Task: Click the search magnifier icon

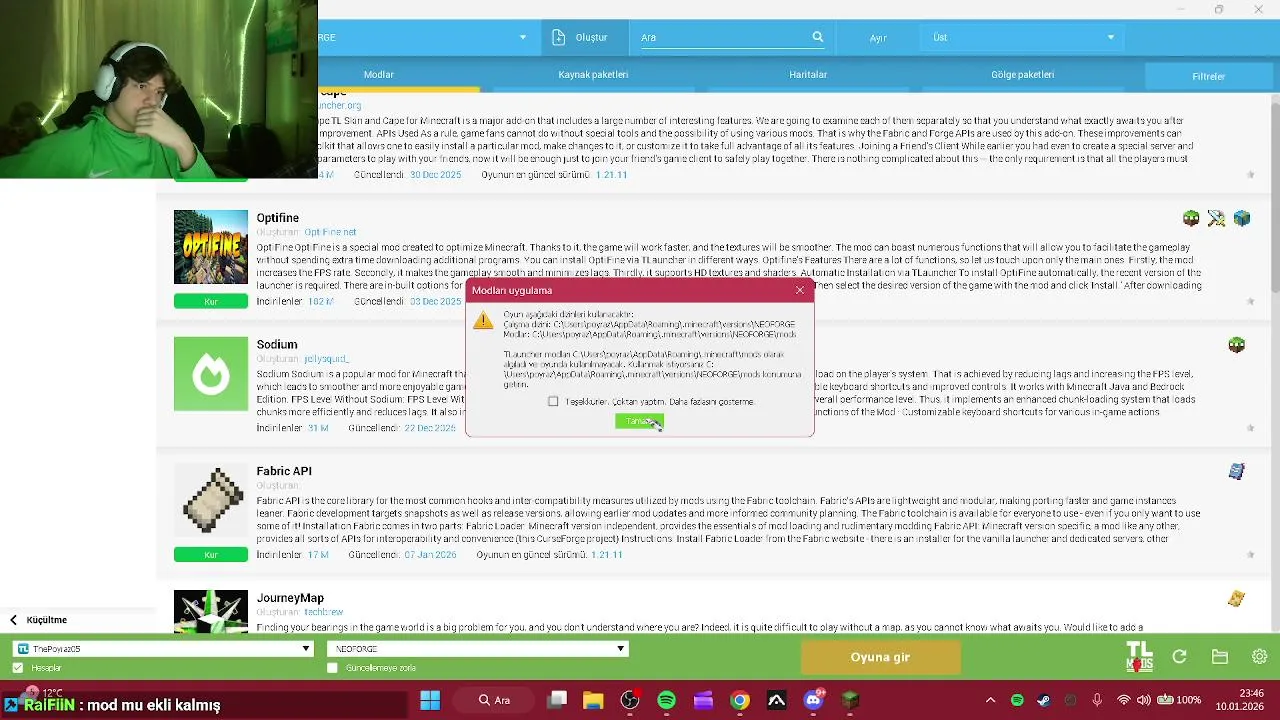Action: (x=817, y=37)
